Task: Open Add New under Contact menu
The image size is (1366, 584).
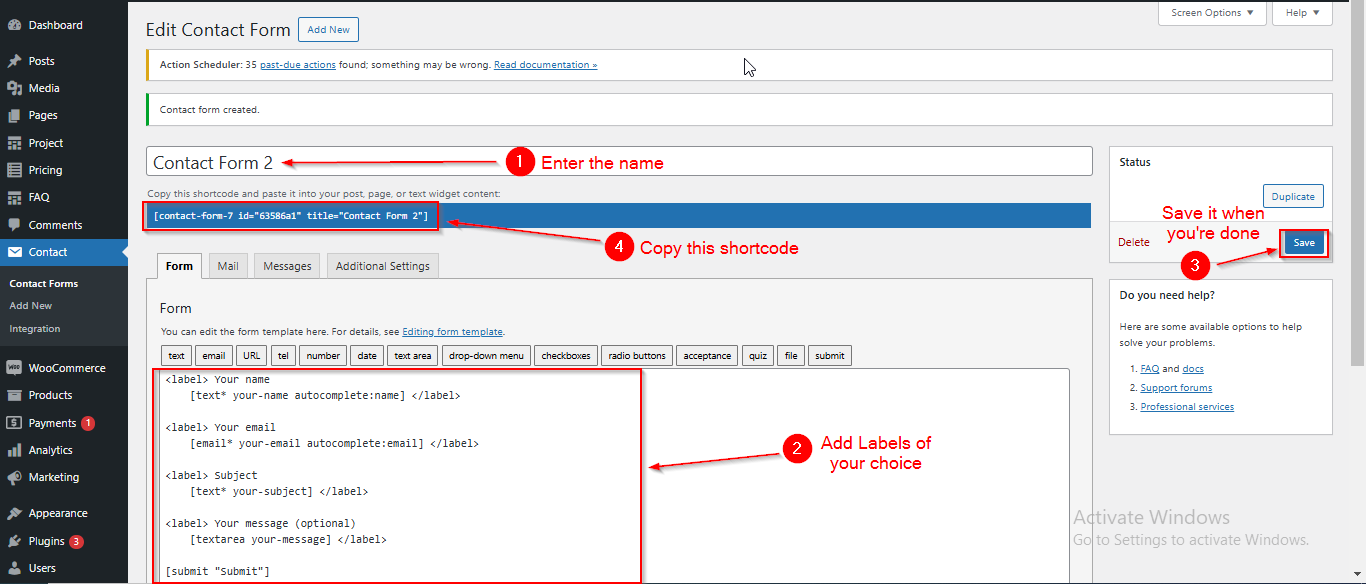Action: click(31, 306)
